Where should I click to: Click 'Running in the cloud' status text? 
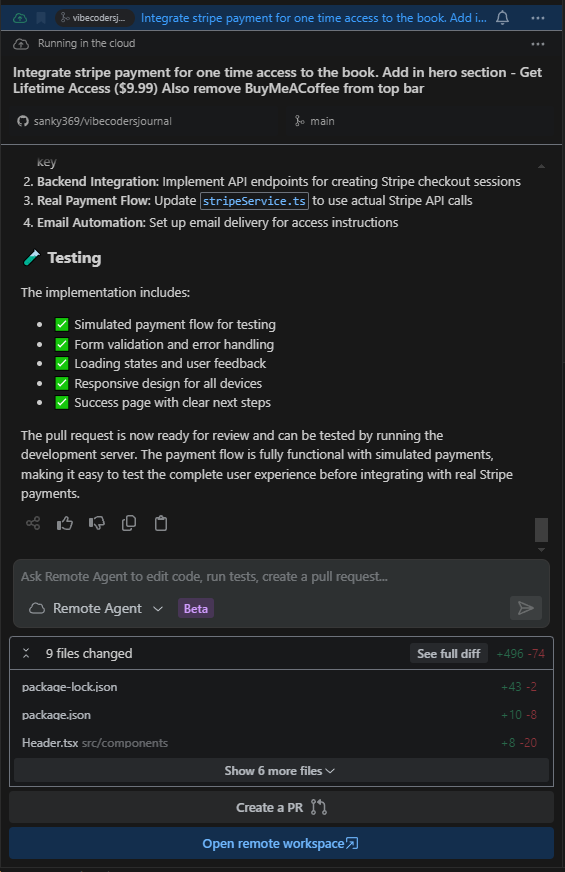(x=86, y=43)
